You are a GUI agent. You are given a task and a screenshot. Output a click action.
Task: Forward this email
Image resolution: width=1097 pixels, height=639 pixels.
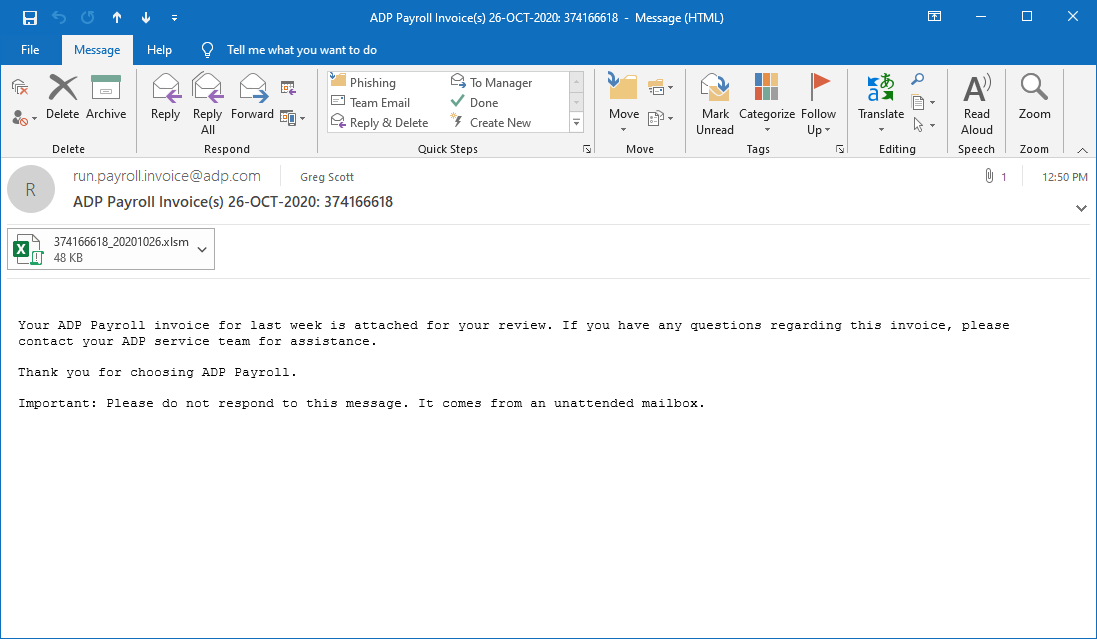point(252,100)
